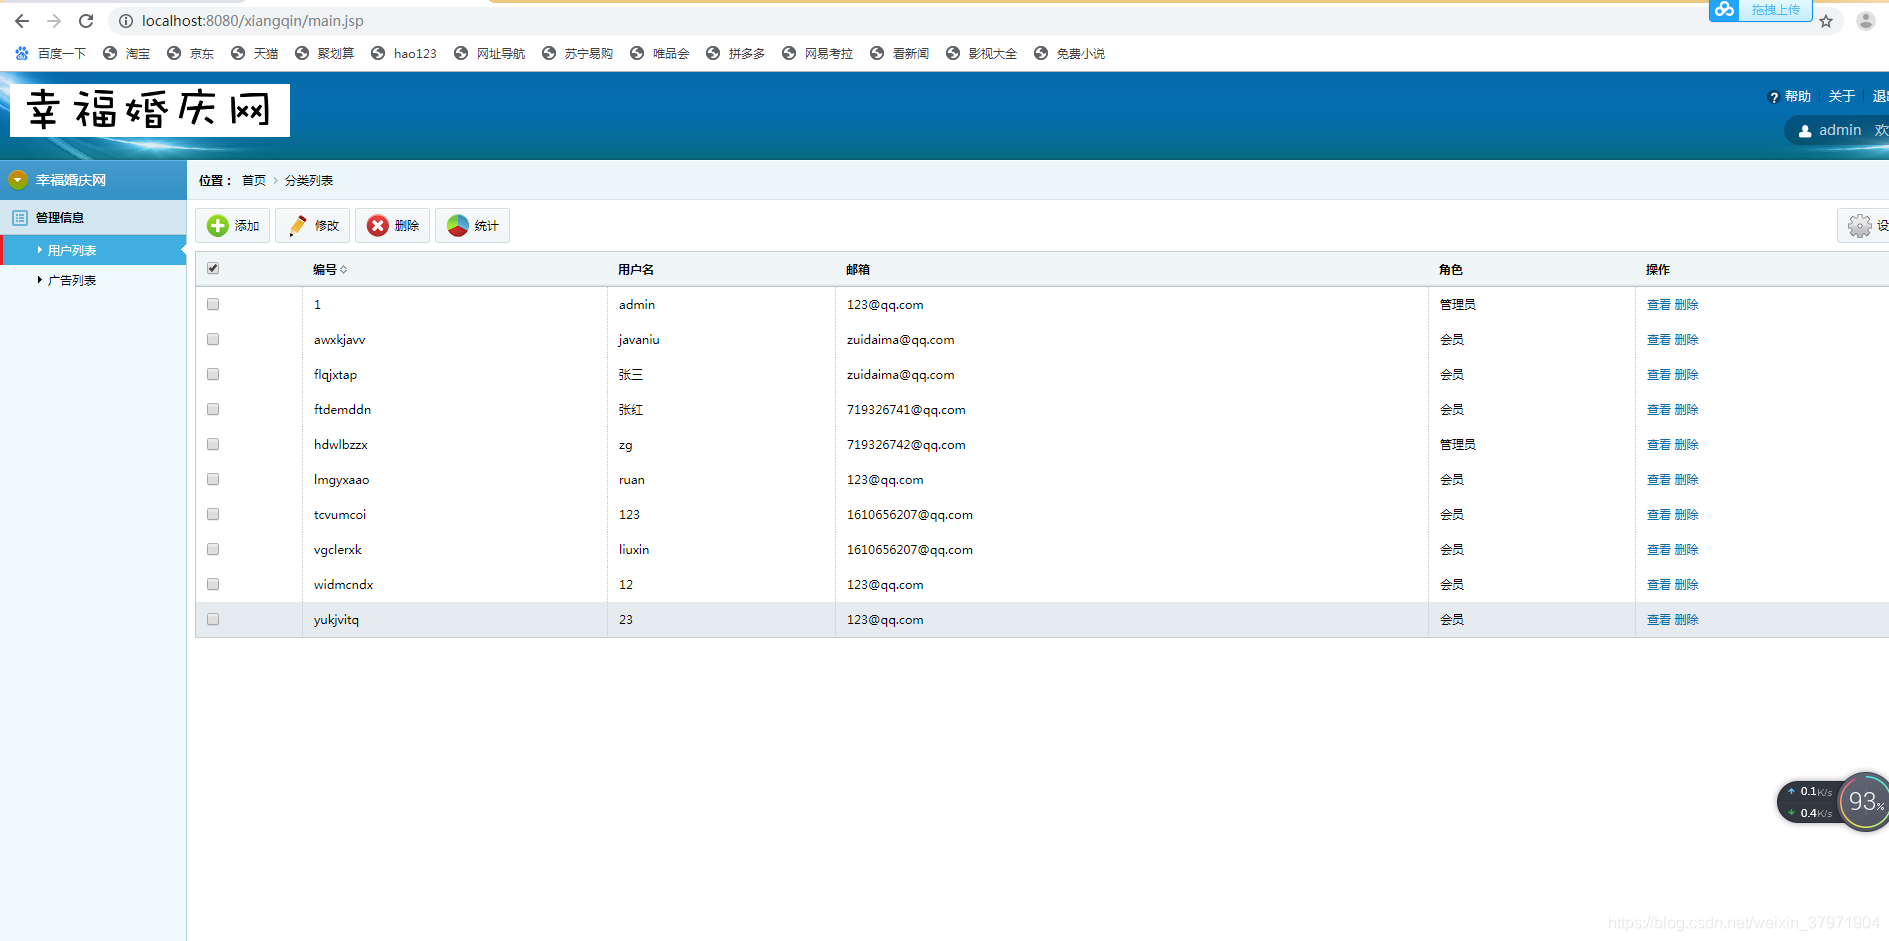Open the 影视大全 bookmark
Image resolution: width=1889 pixels, height=941 pixels.
(982, 54)
